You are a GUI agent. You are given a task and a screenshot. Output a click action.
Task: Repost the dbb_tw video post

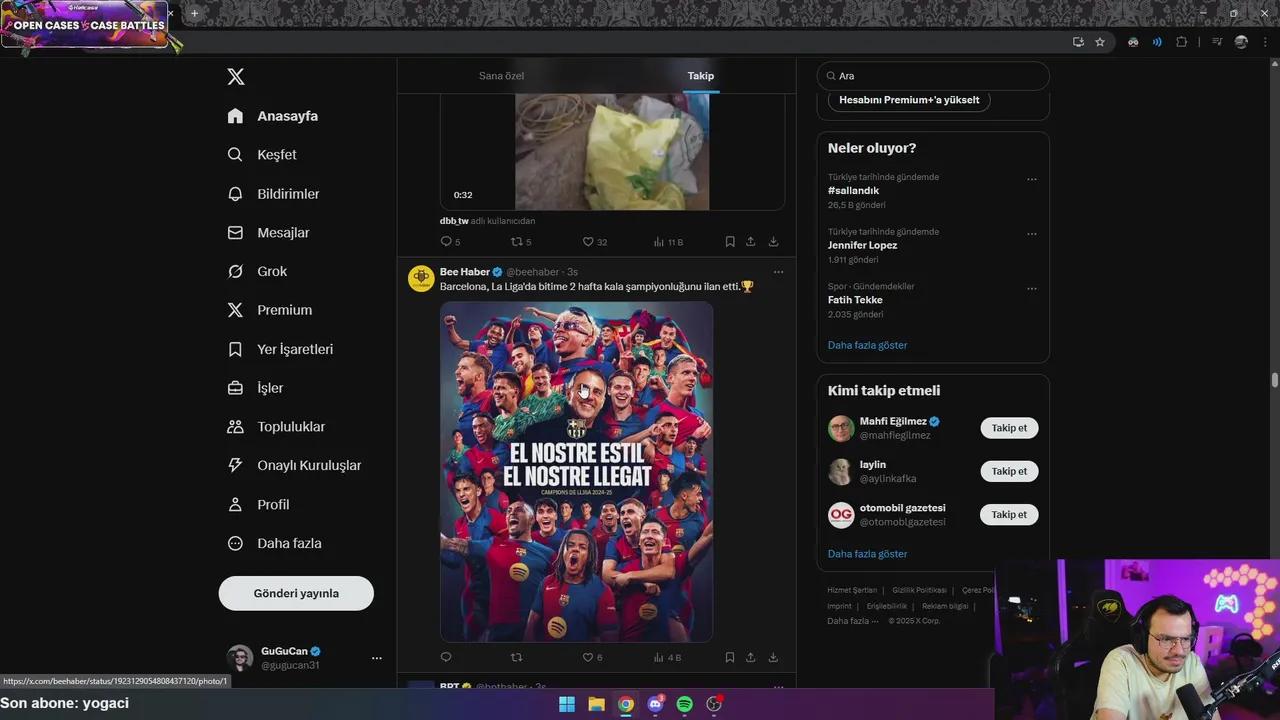pyautogui.click(x=516, y=242)
